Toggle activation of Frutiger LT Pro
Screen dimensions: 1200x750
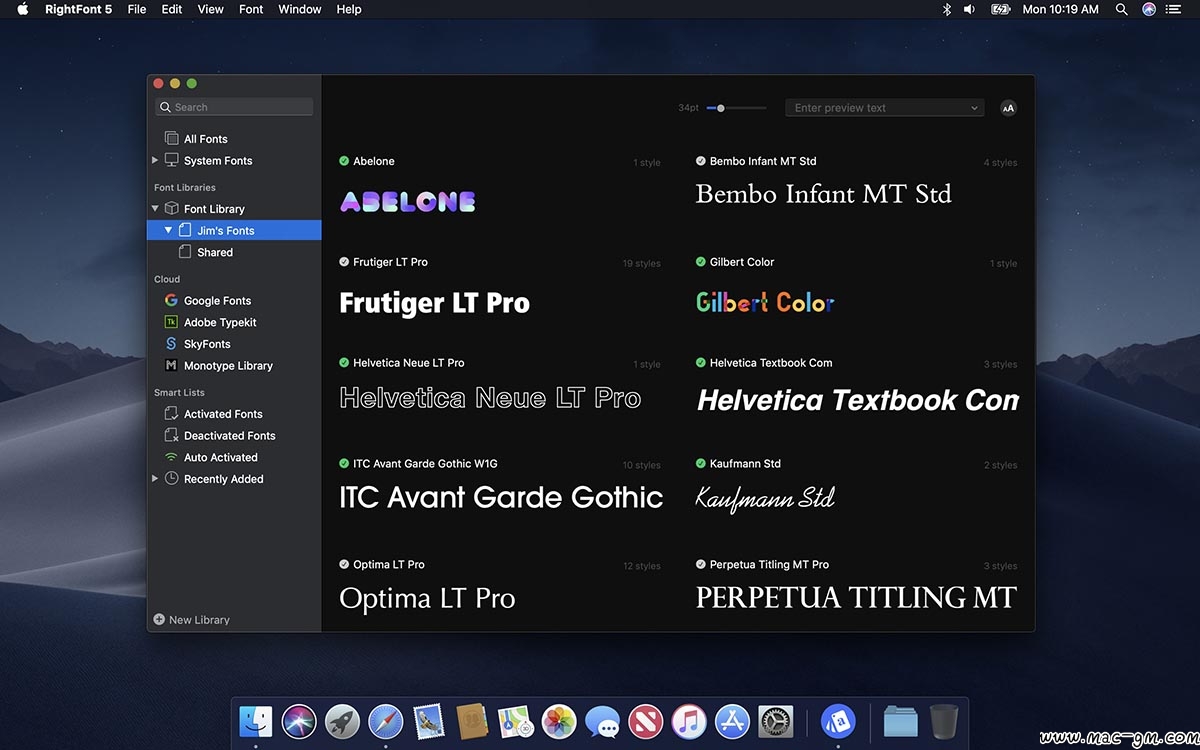coord(344,262)
